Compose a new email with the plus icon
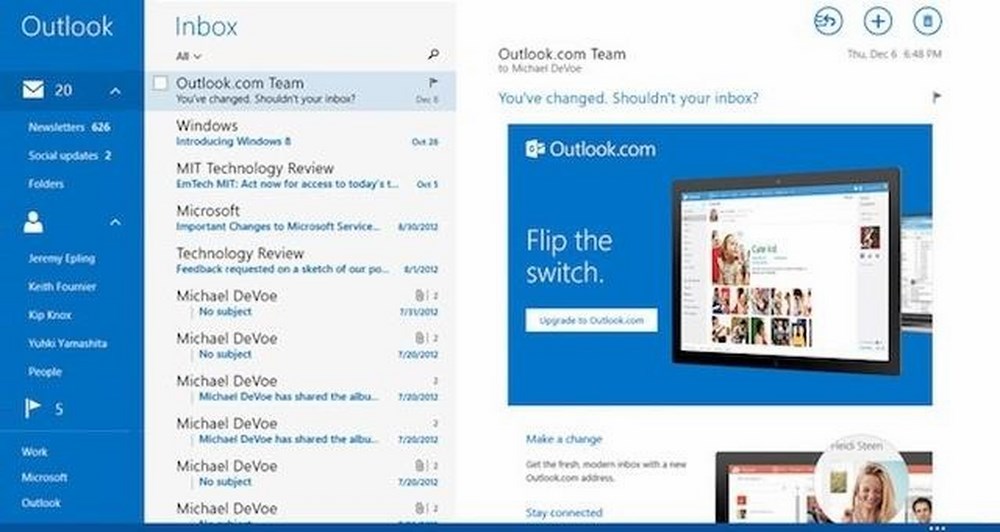 click(x=878, y=21)
